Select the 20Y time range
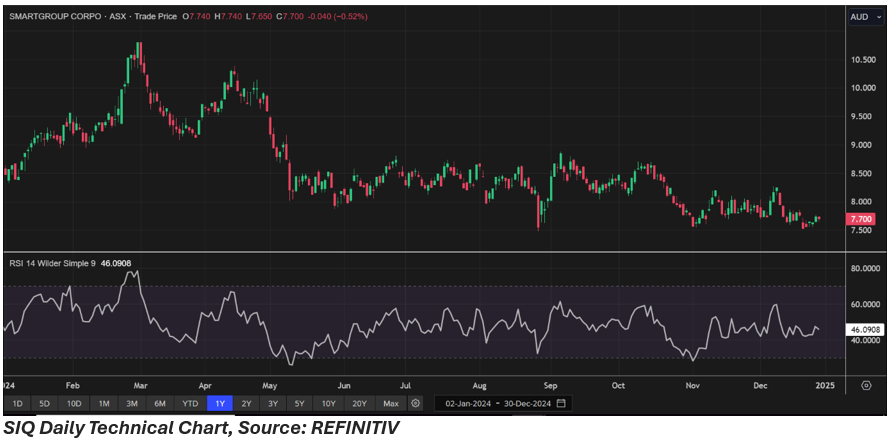This screenshot has width=889, height=441. point(359,404)
